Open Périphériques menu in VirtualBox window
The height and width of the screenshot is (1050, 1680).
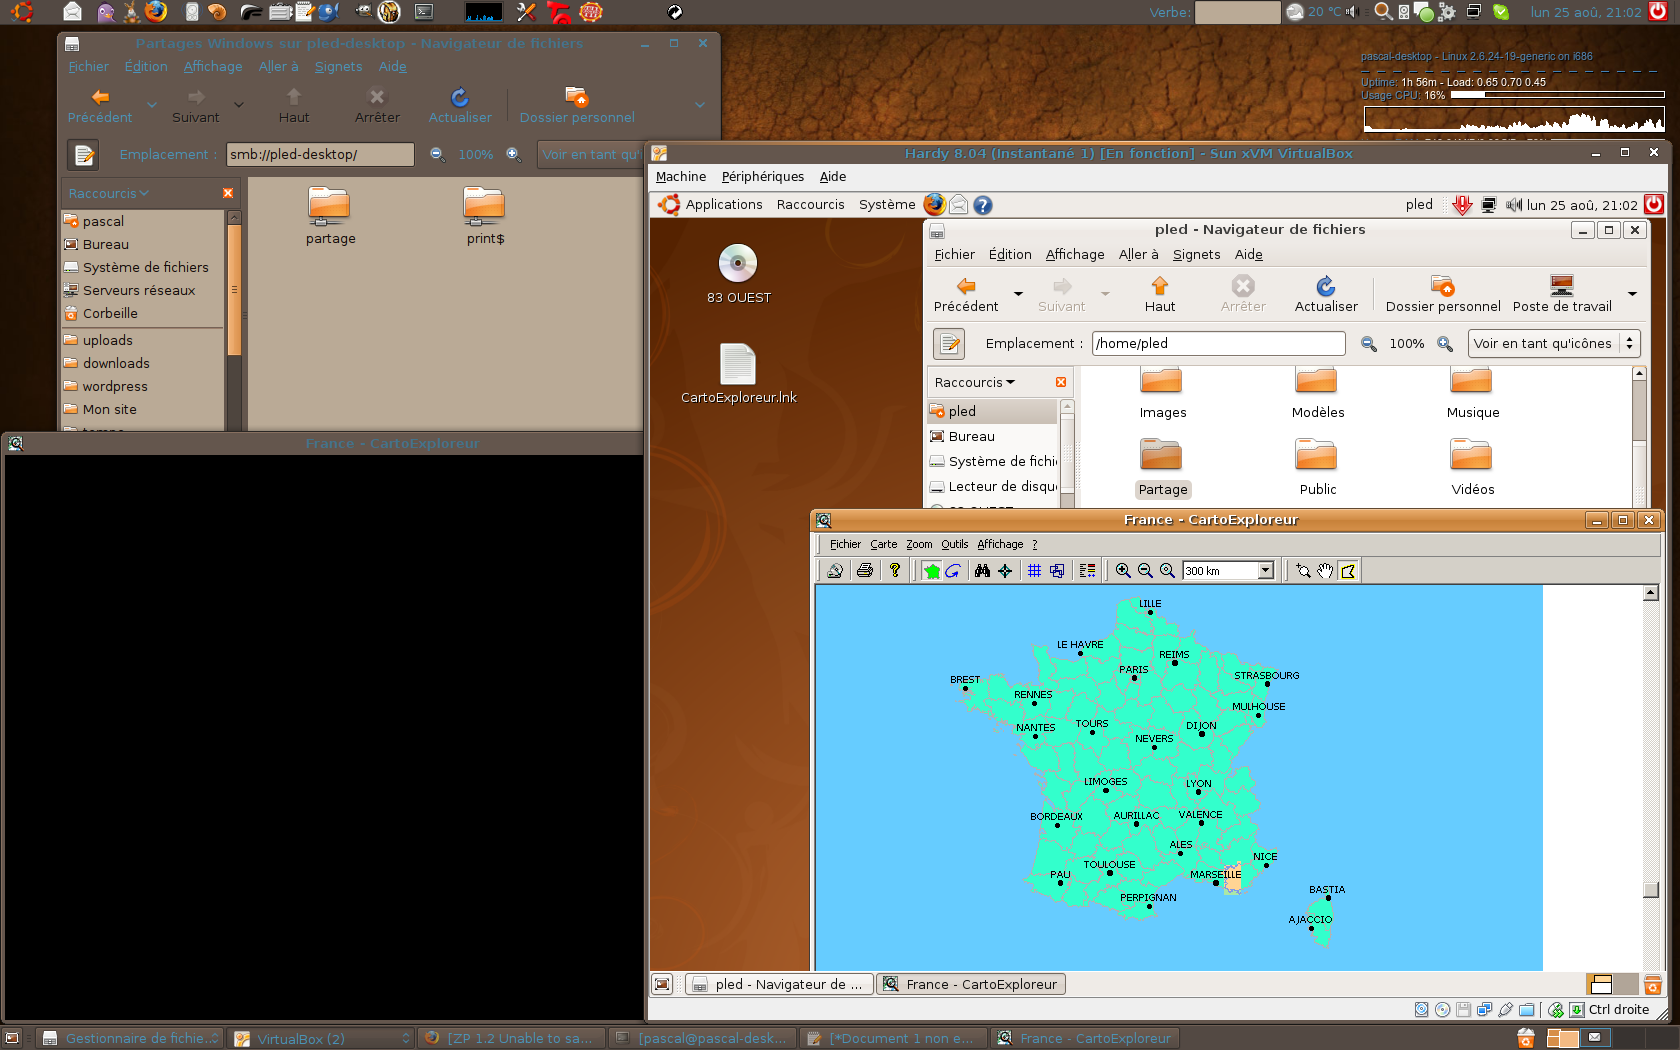(763, 177)
